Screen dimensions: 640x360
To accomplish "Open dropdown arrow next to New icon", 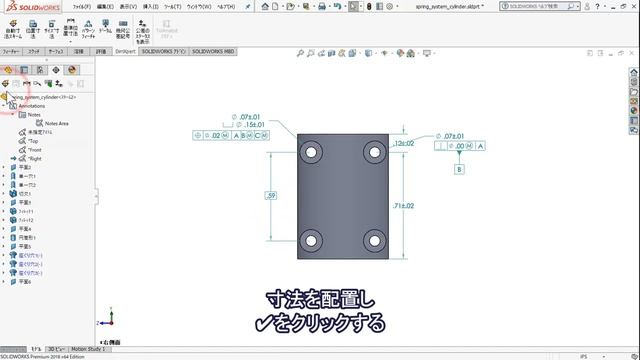I will (282, 7).
